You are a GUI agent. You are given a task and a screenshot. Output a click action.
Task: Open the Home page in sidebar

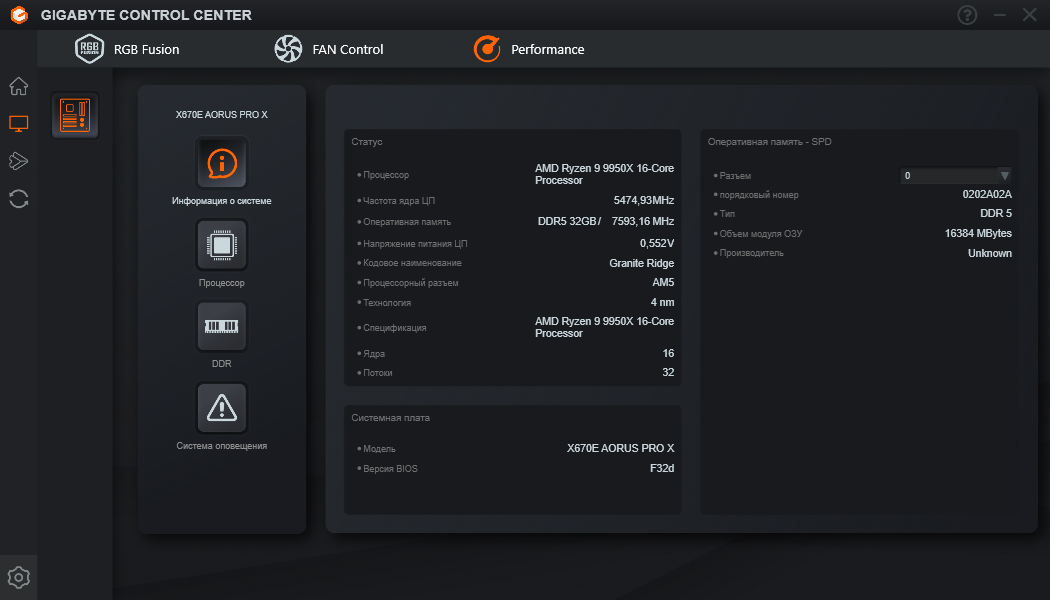coord(19,86)
